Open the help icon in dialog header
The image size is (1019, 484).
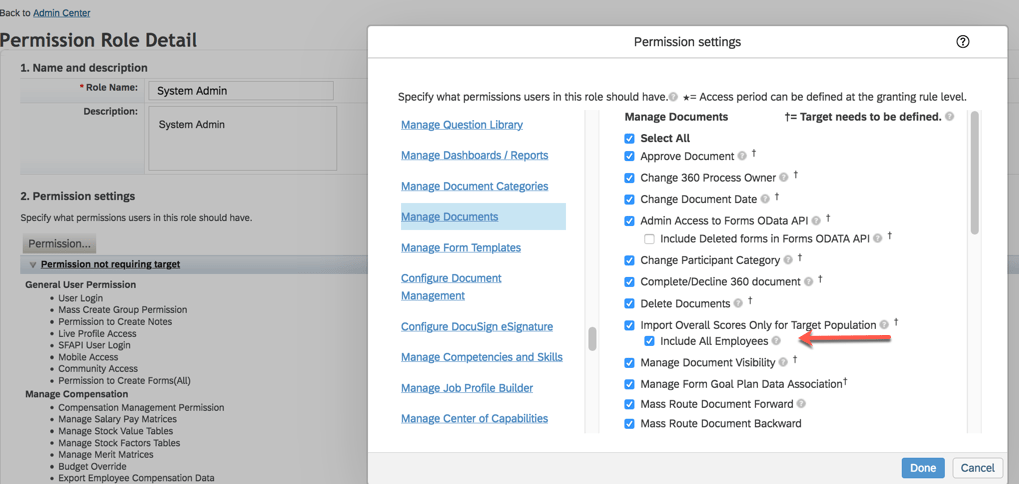pos(962,42)
